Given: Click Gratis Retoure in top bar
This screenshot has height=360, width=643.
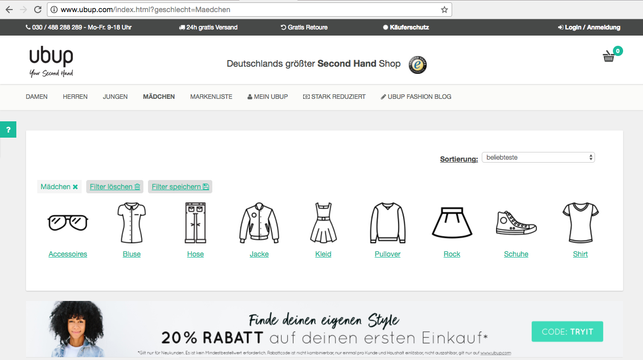Looking at the screenshot, I should 304,27.
